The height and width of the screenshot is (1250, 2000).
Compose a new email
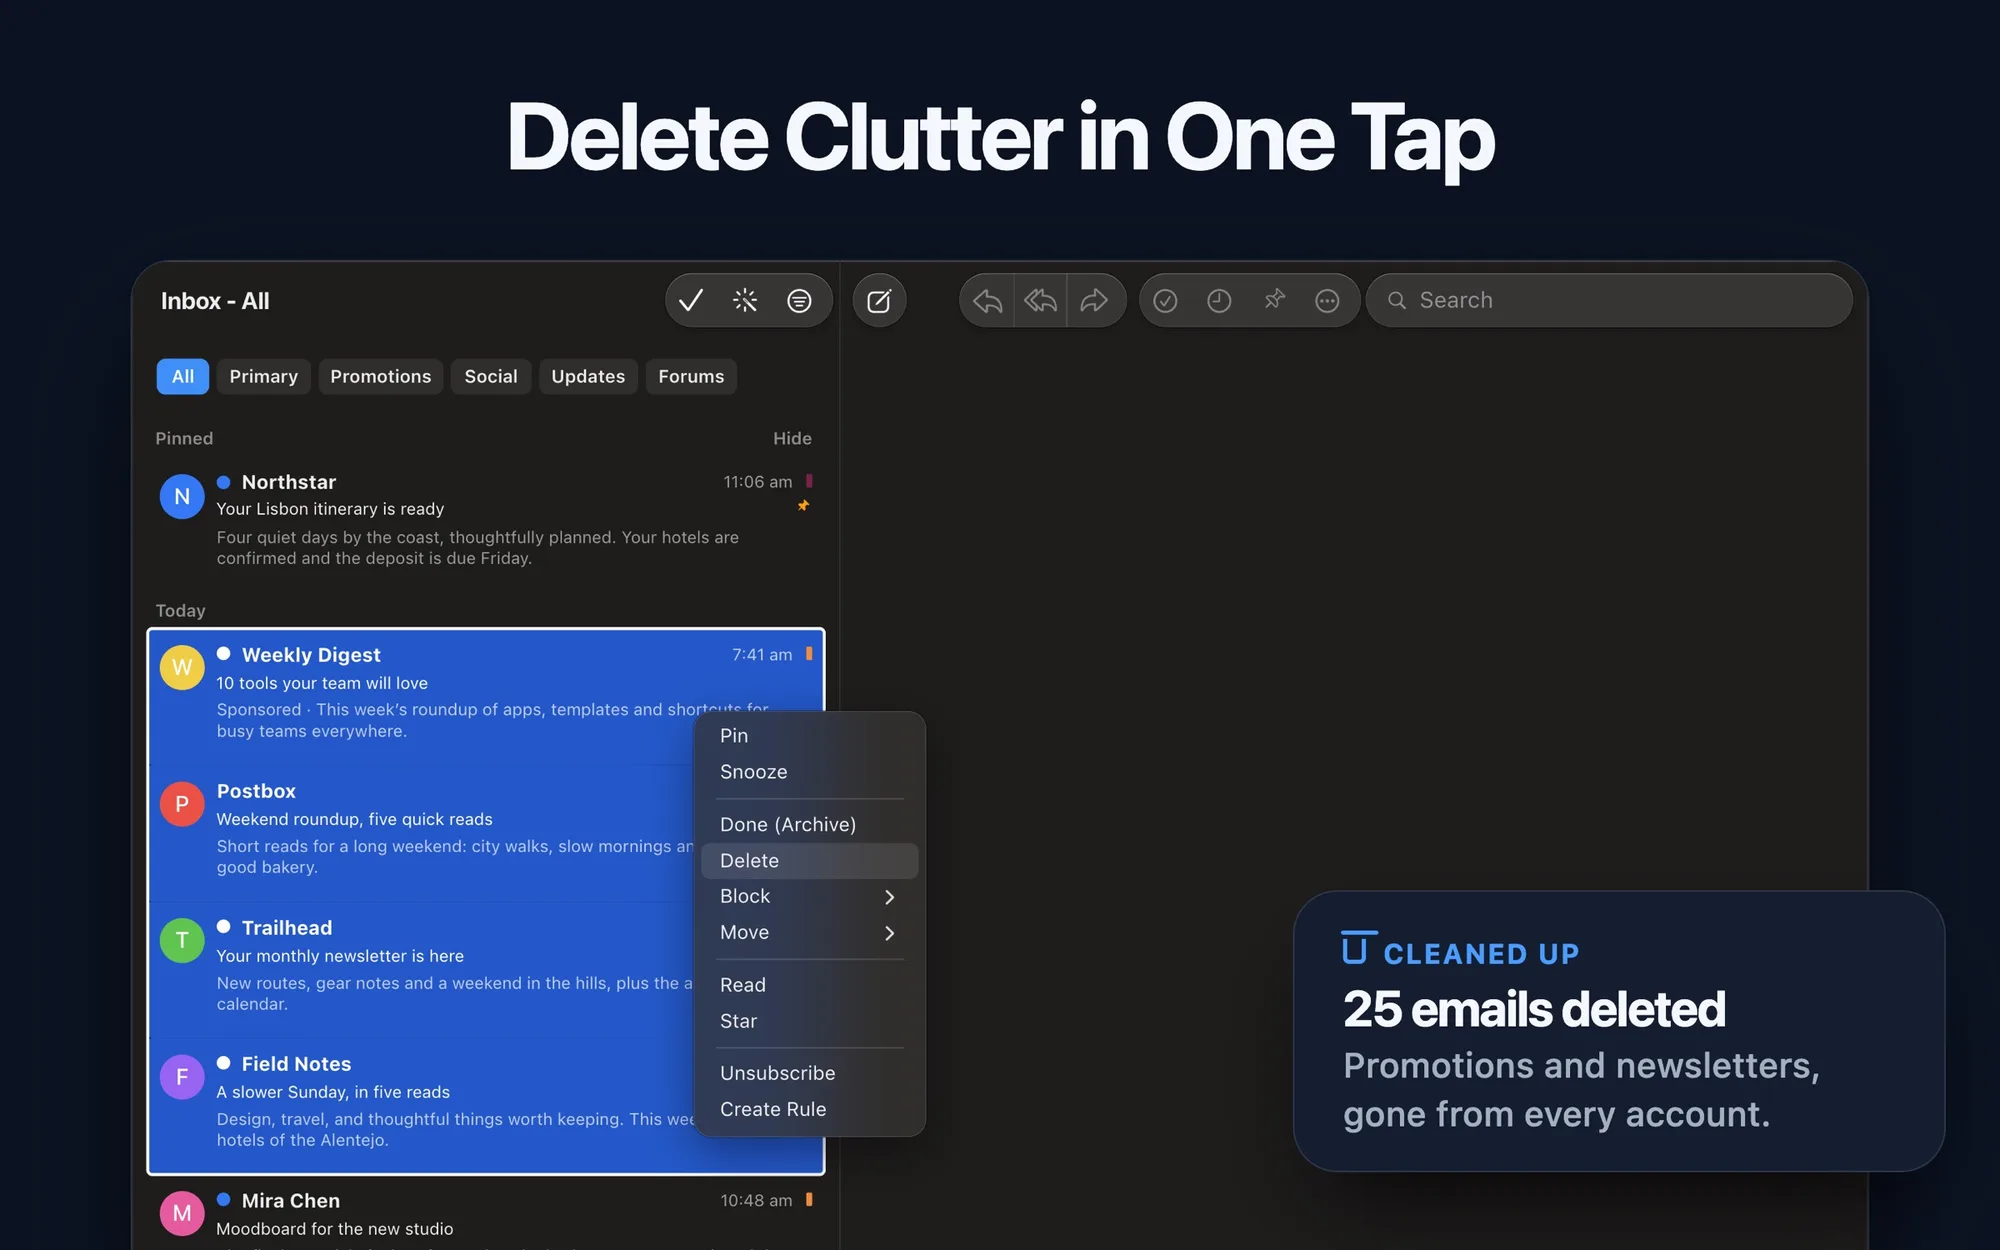pyautogui.click(x=879, y=301)
